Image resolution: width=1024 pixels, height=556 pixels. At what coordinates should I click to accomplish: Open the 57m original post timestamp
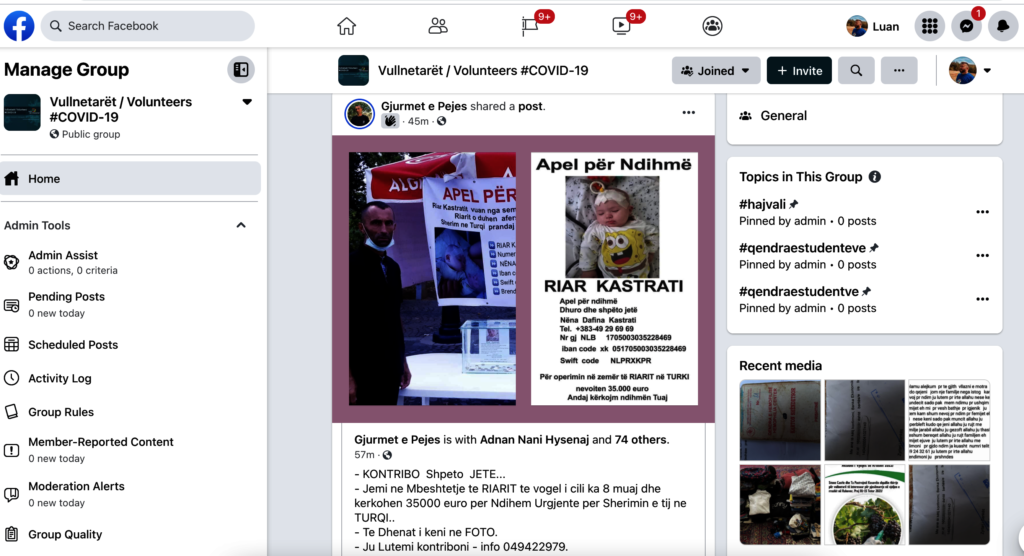click(x=364, y=455)
